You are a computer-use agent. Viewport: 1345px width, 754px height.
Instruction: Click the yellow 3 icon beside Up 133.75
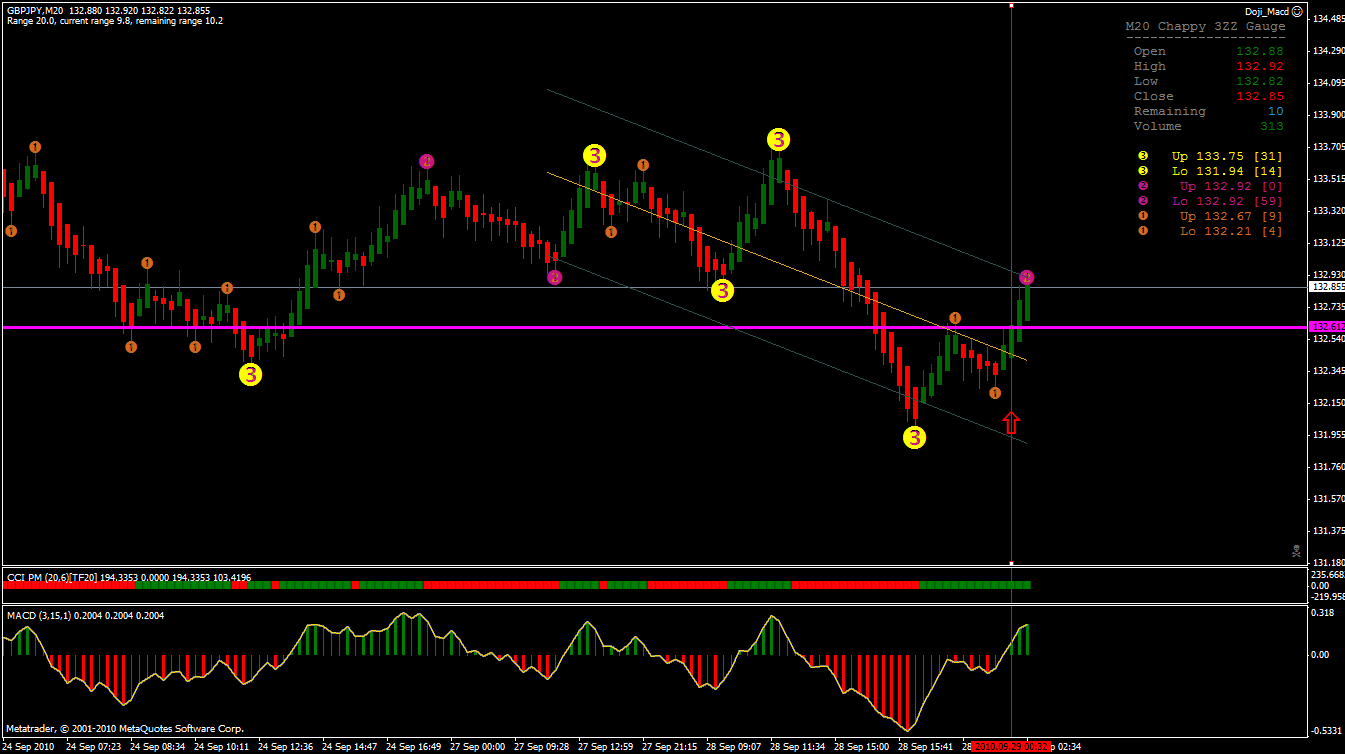(1143, 156)
